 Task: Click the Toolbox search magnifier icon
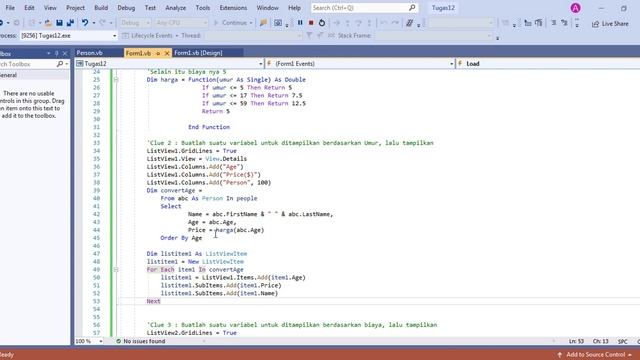pyautogui.click(x=60, y=64)
